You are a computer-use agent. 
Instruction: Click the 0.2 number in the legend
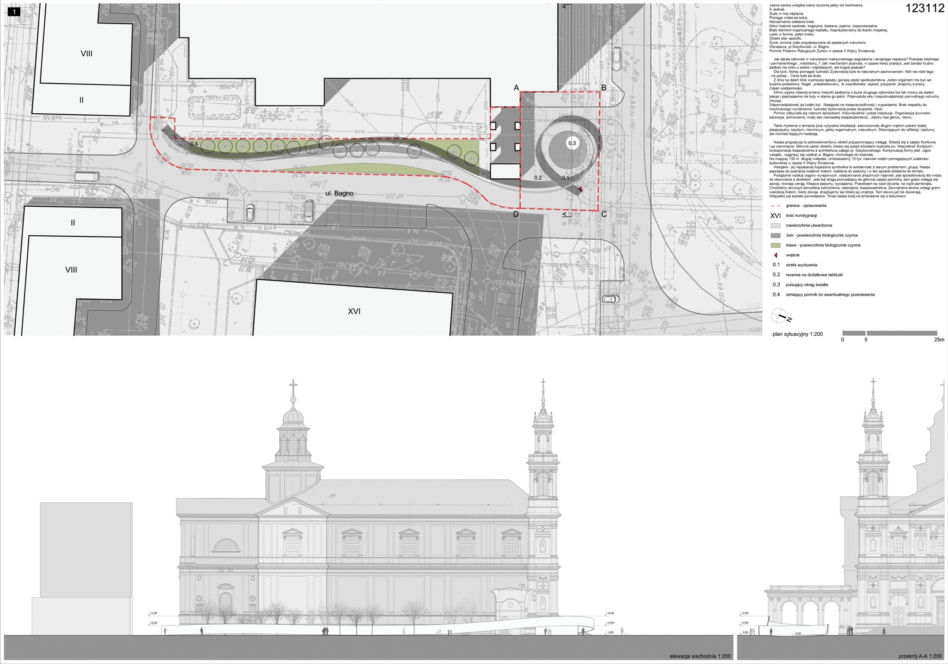(776, 275)
